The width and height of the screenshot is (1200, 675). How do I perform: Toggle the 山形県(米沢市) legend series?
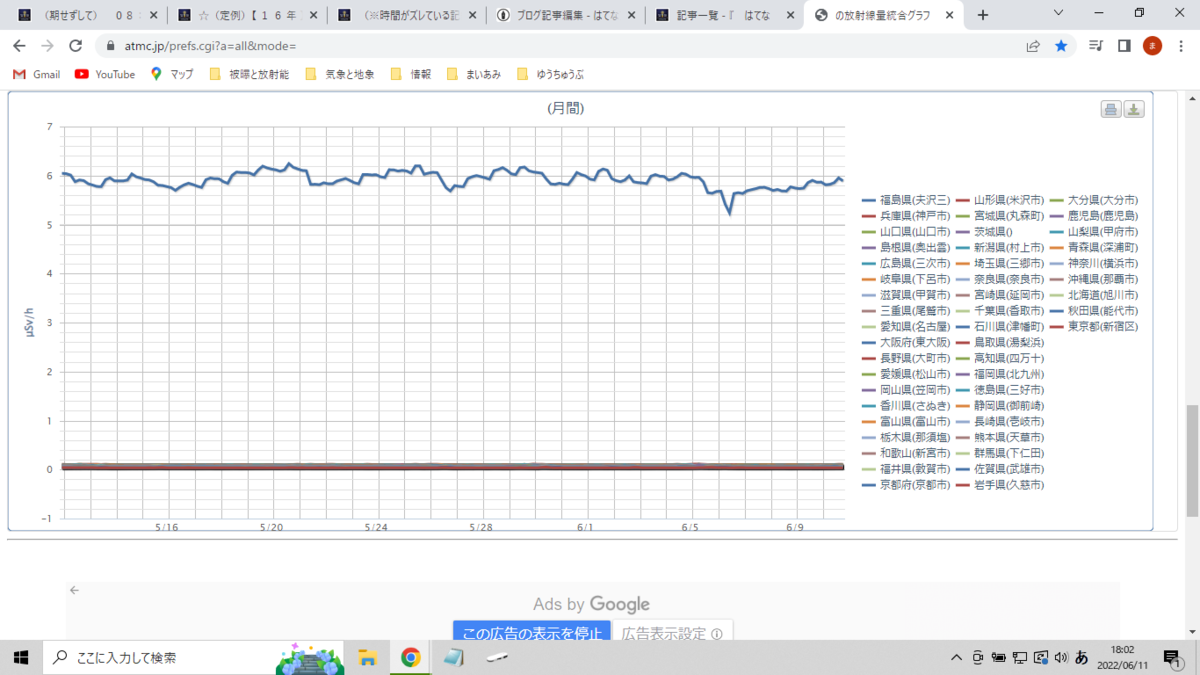pos(1000,200)
